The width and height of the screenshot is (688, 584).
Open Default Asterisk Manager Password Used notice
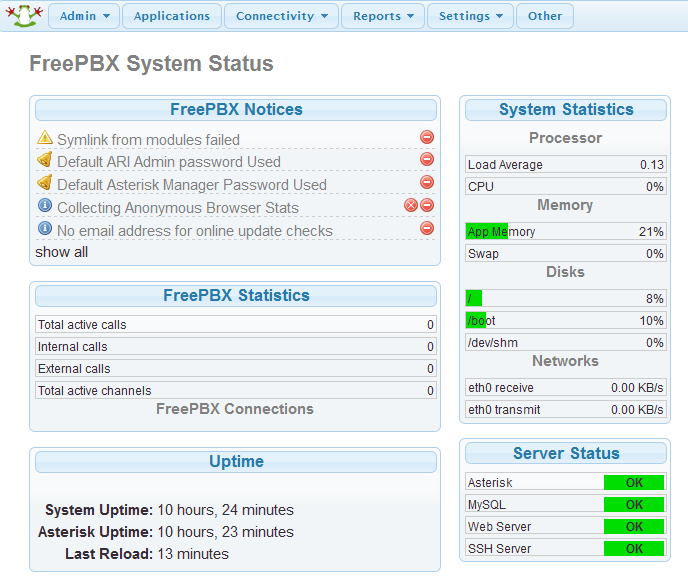coord(192,185)
